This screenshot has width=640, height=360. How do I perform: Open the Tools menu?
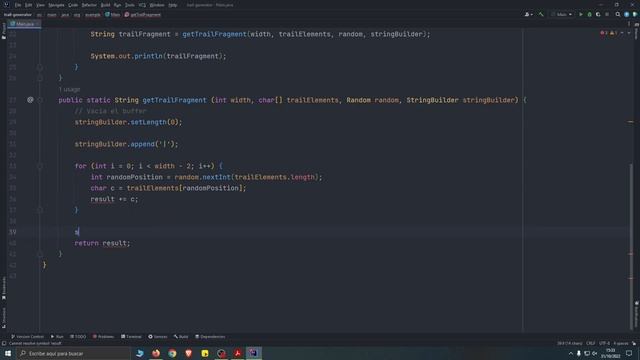(130, 5)
